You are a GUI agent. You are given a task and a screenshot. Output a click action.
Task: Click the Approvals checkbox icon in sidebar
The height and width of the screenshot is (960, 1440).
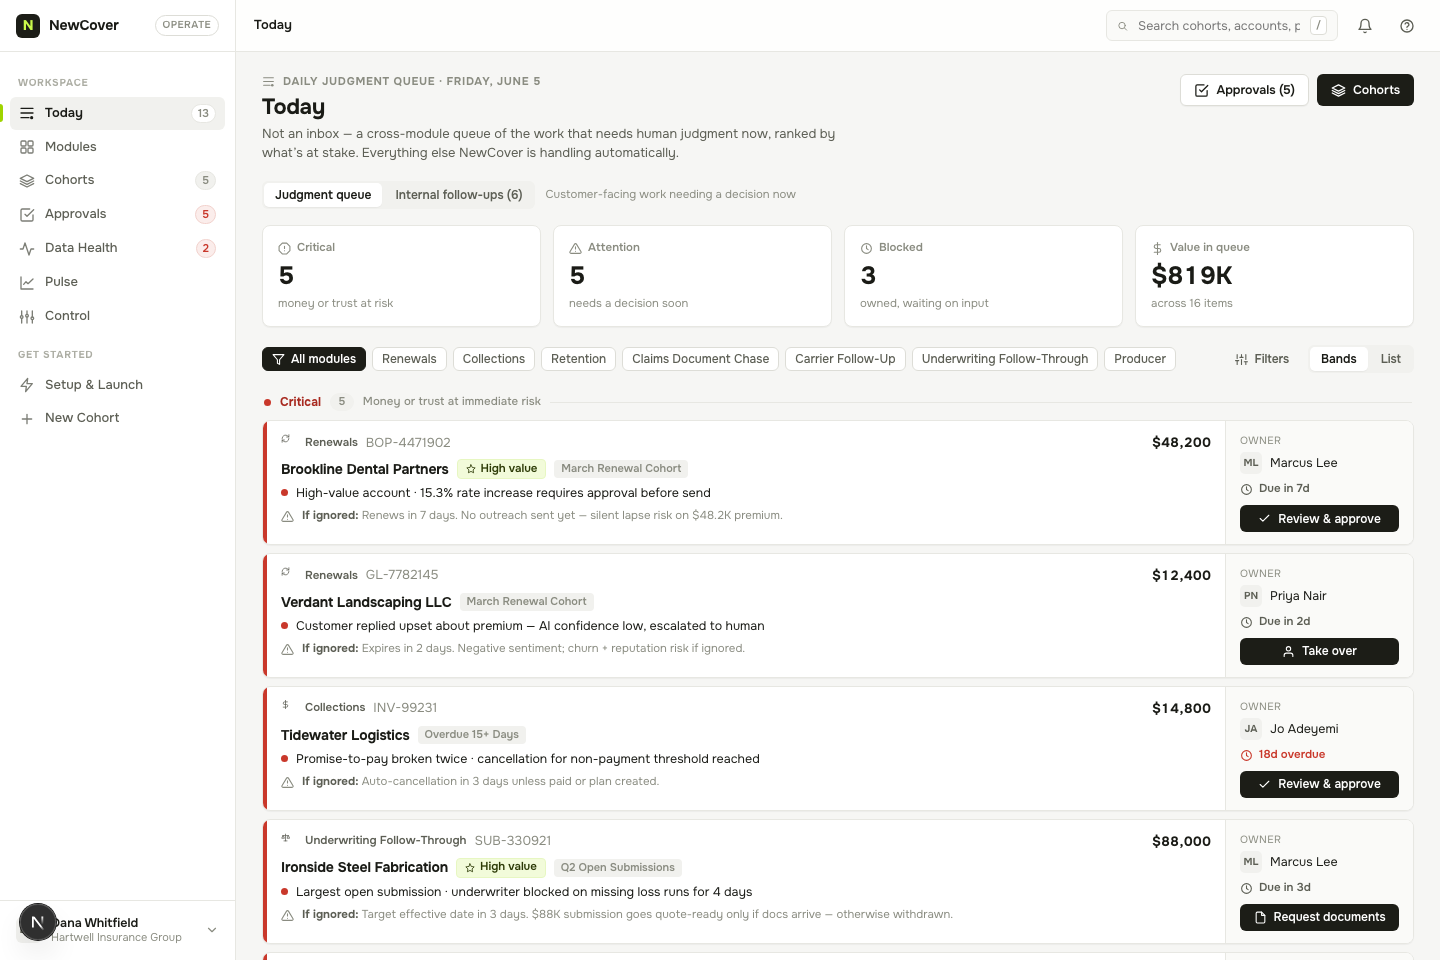click(27, 214)
